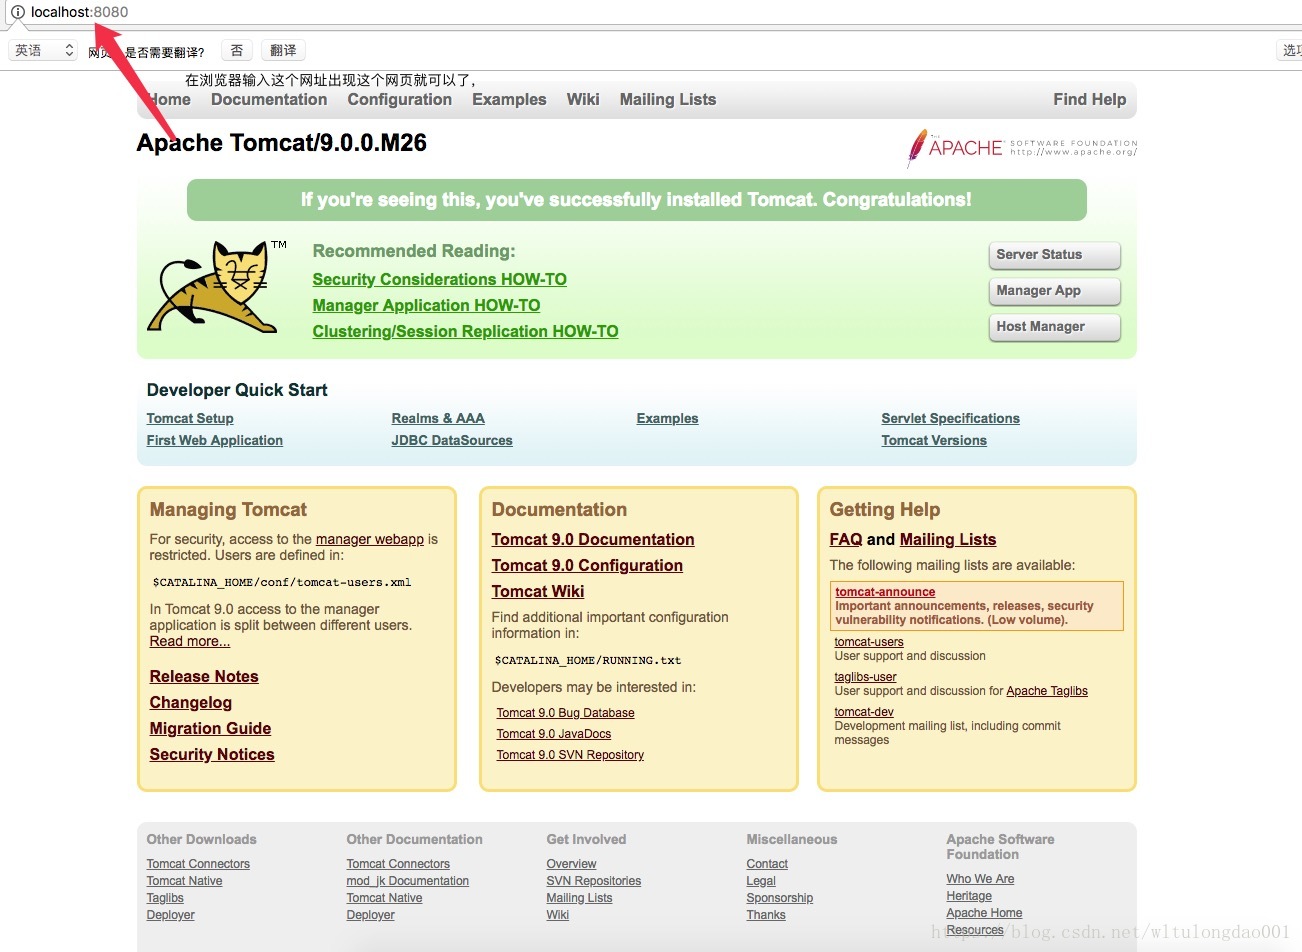Open the tomcat-announce mailing list link
This screenshot has width=1302, height=952.
click(x=885, y=592)
